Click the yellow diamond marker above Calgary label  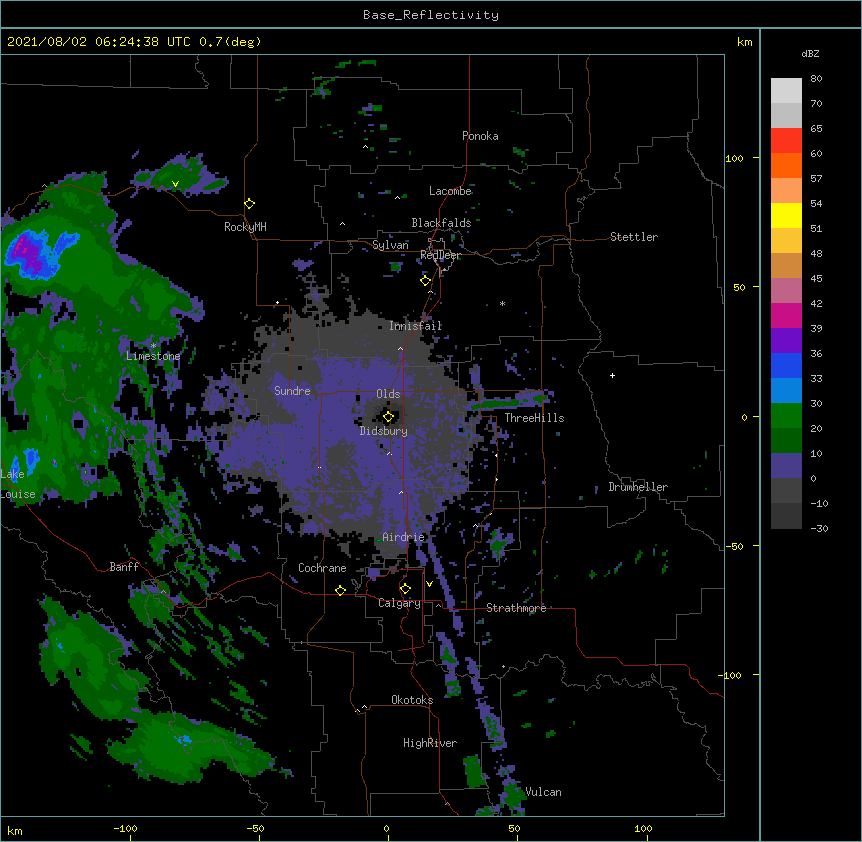coord(405,589)
